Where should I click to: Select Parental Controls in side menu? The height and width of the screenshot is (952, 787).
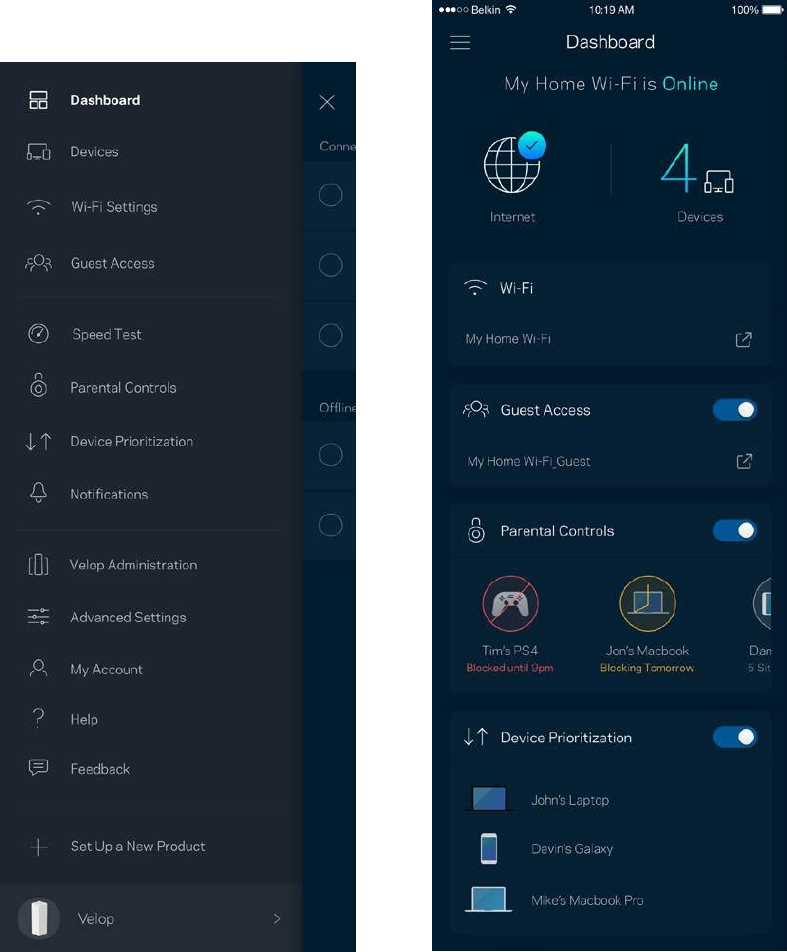(x=123, y=388)
